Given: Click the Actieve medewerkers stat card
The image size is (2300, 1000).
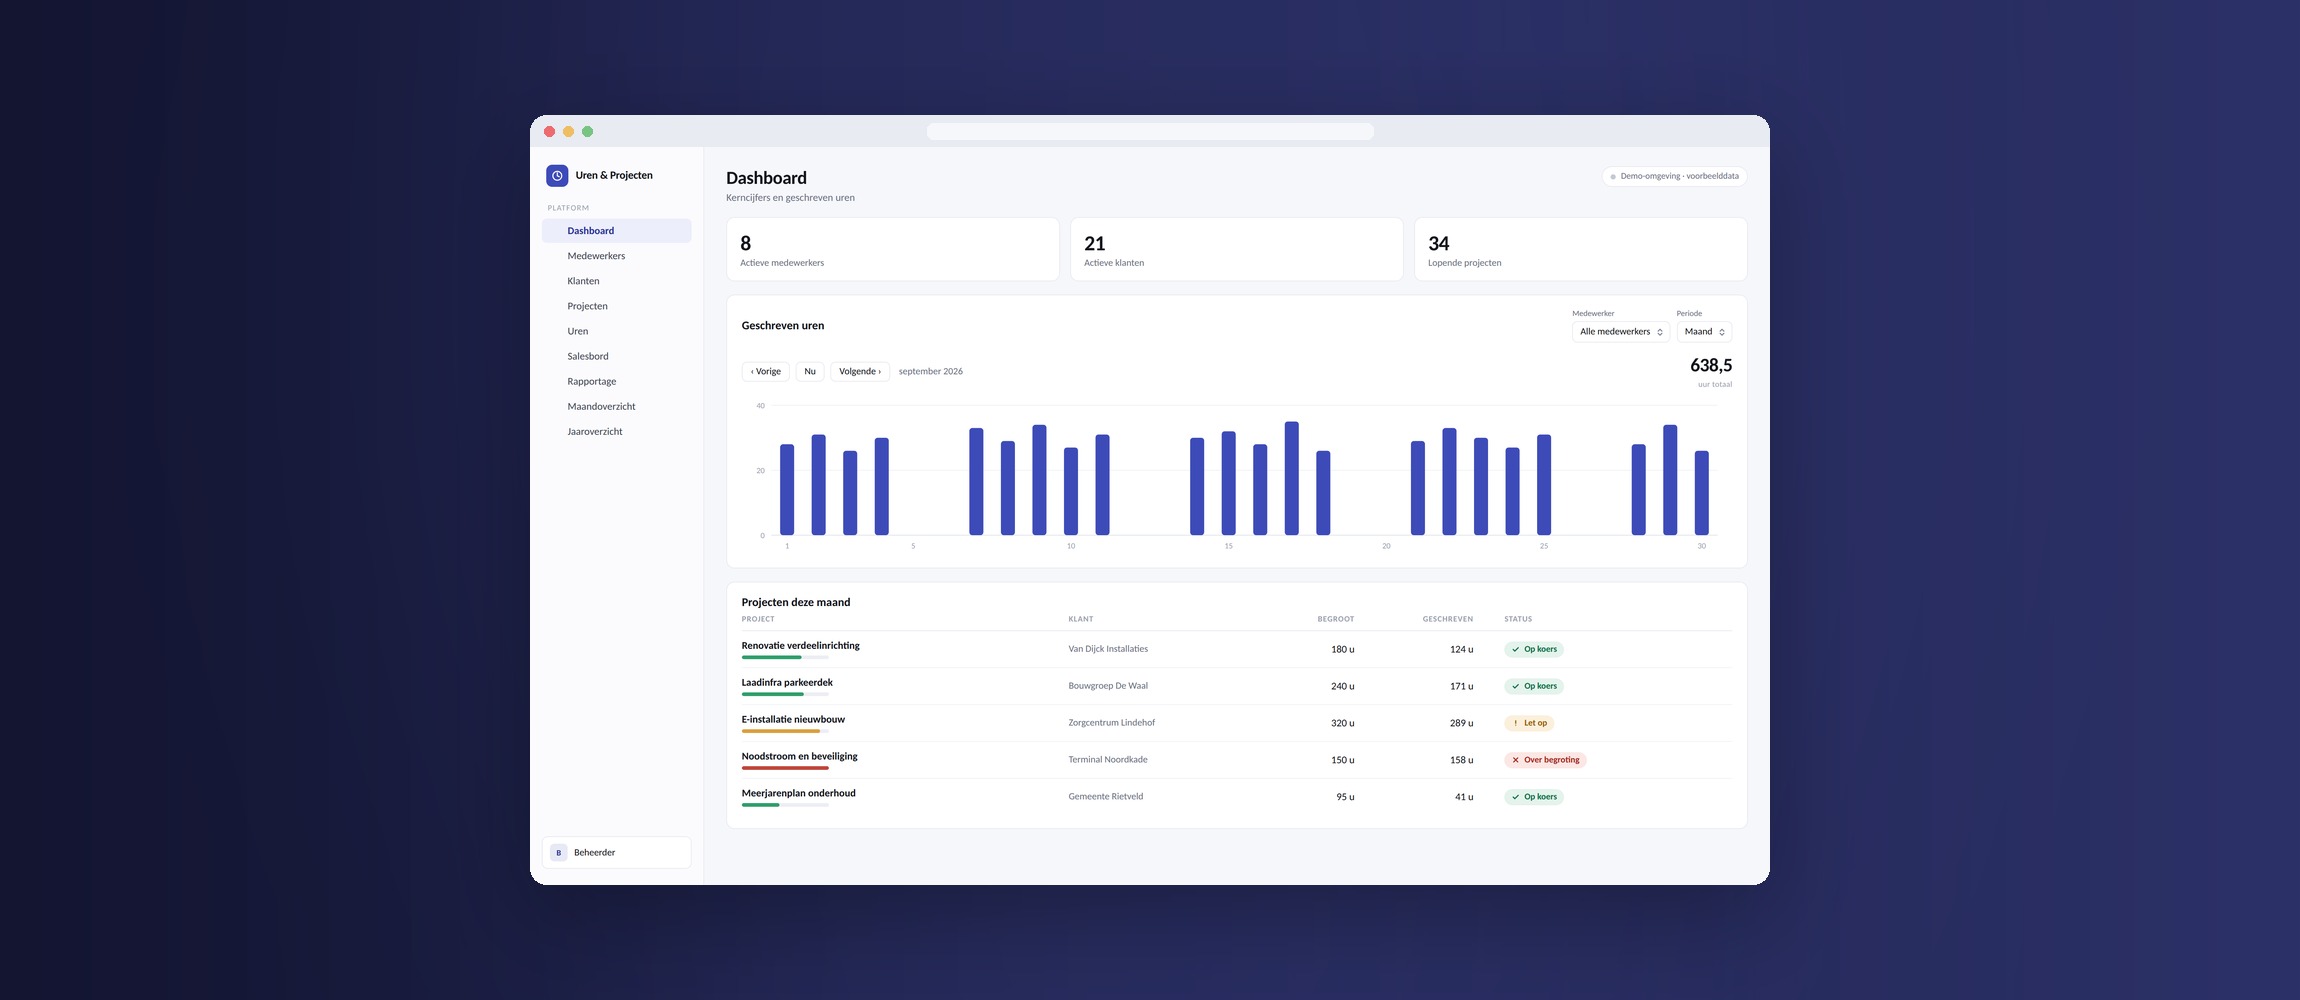Looking at the screenshot, I should coord(892,249).
